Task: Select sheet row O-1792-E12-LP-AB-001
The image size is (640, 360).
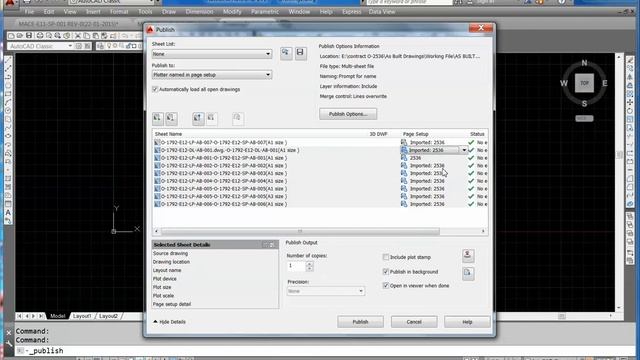Action: tap(320, 158)
